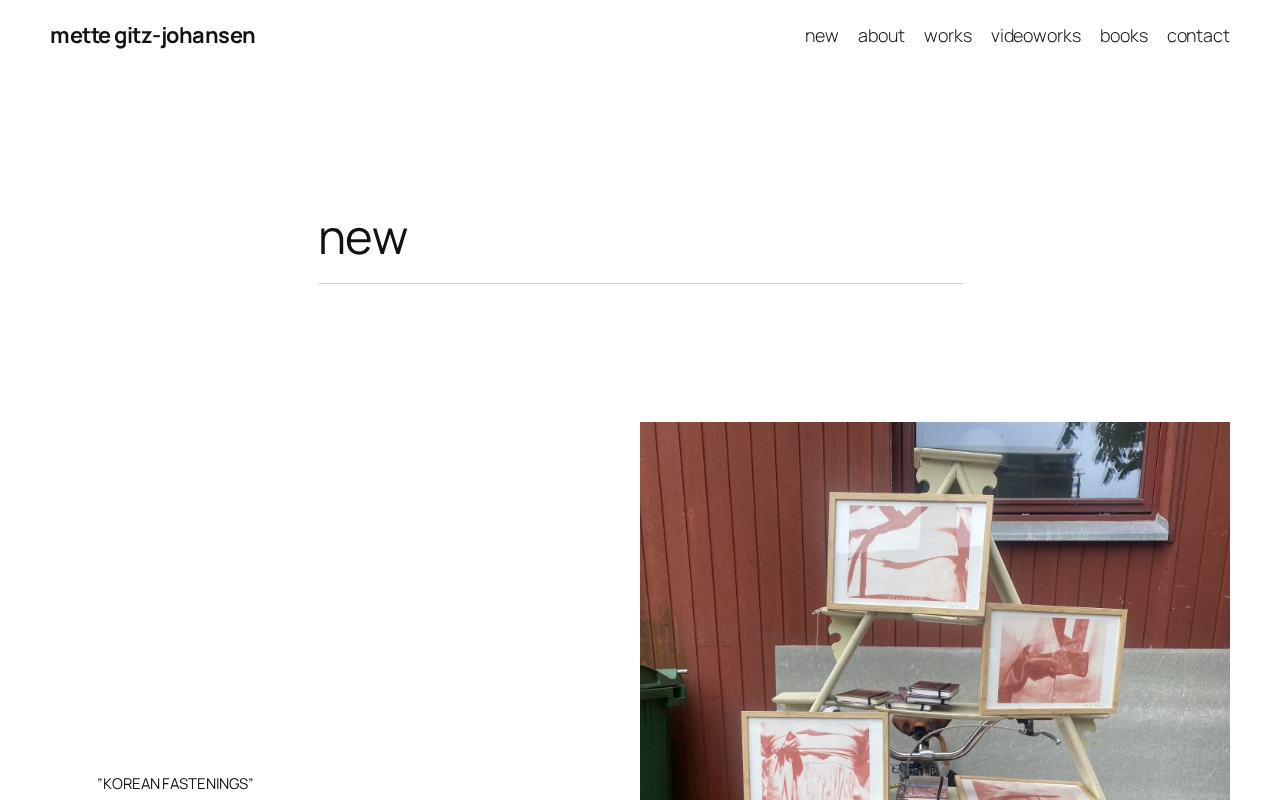Select works in the navigation
The width and height of the screenshot is (1280, 800).
[x=948, y=35]
